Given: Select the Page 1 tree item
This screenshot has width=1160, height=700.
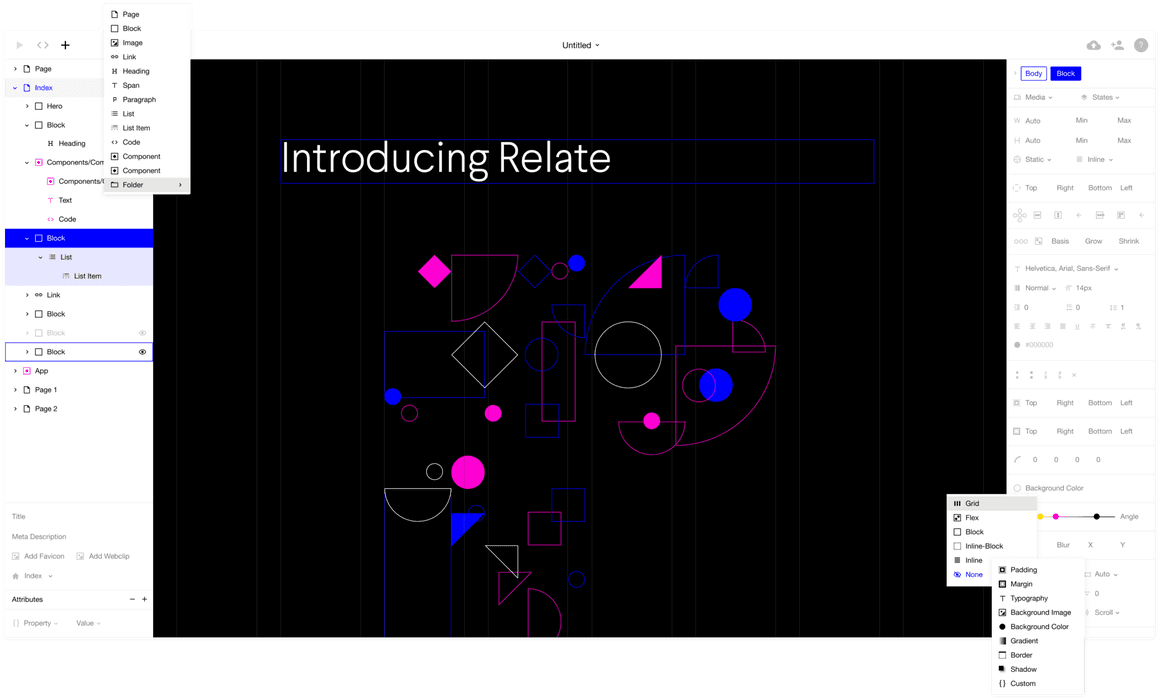Looking at the screenshot, I should click(46, 390).
